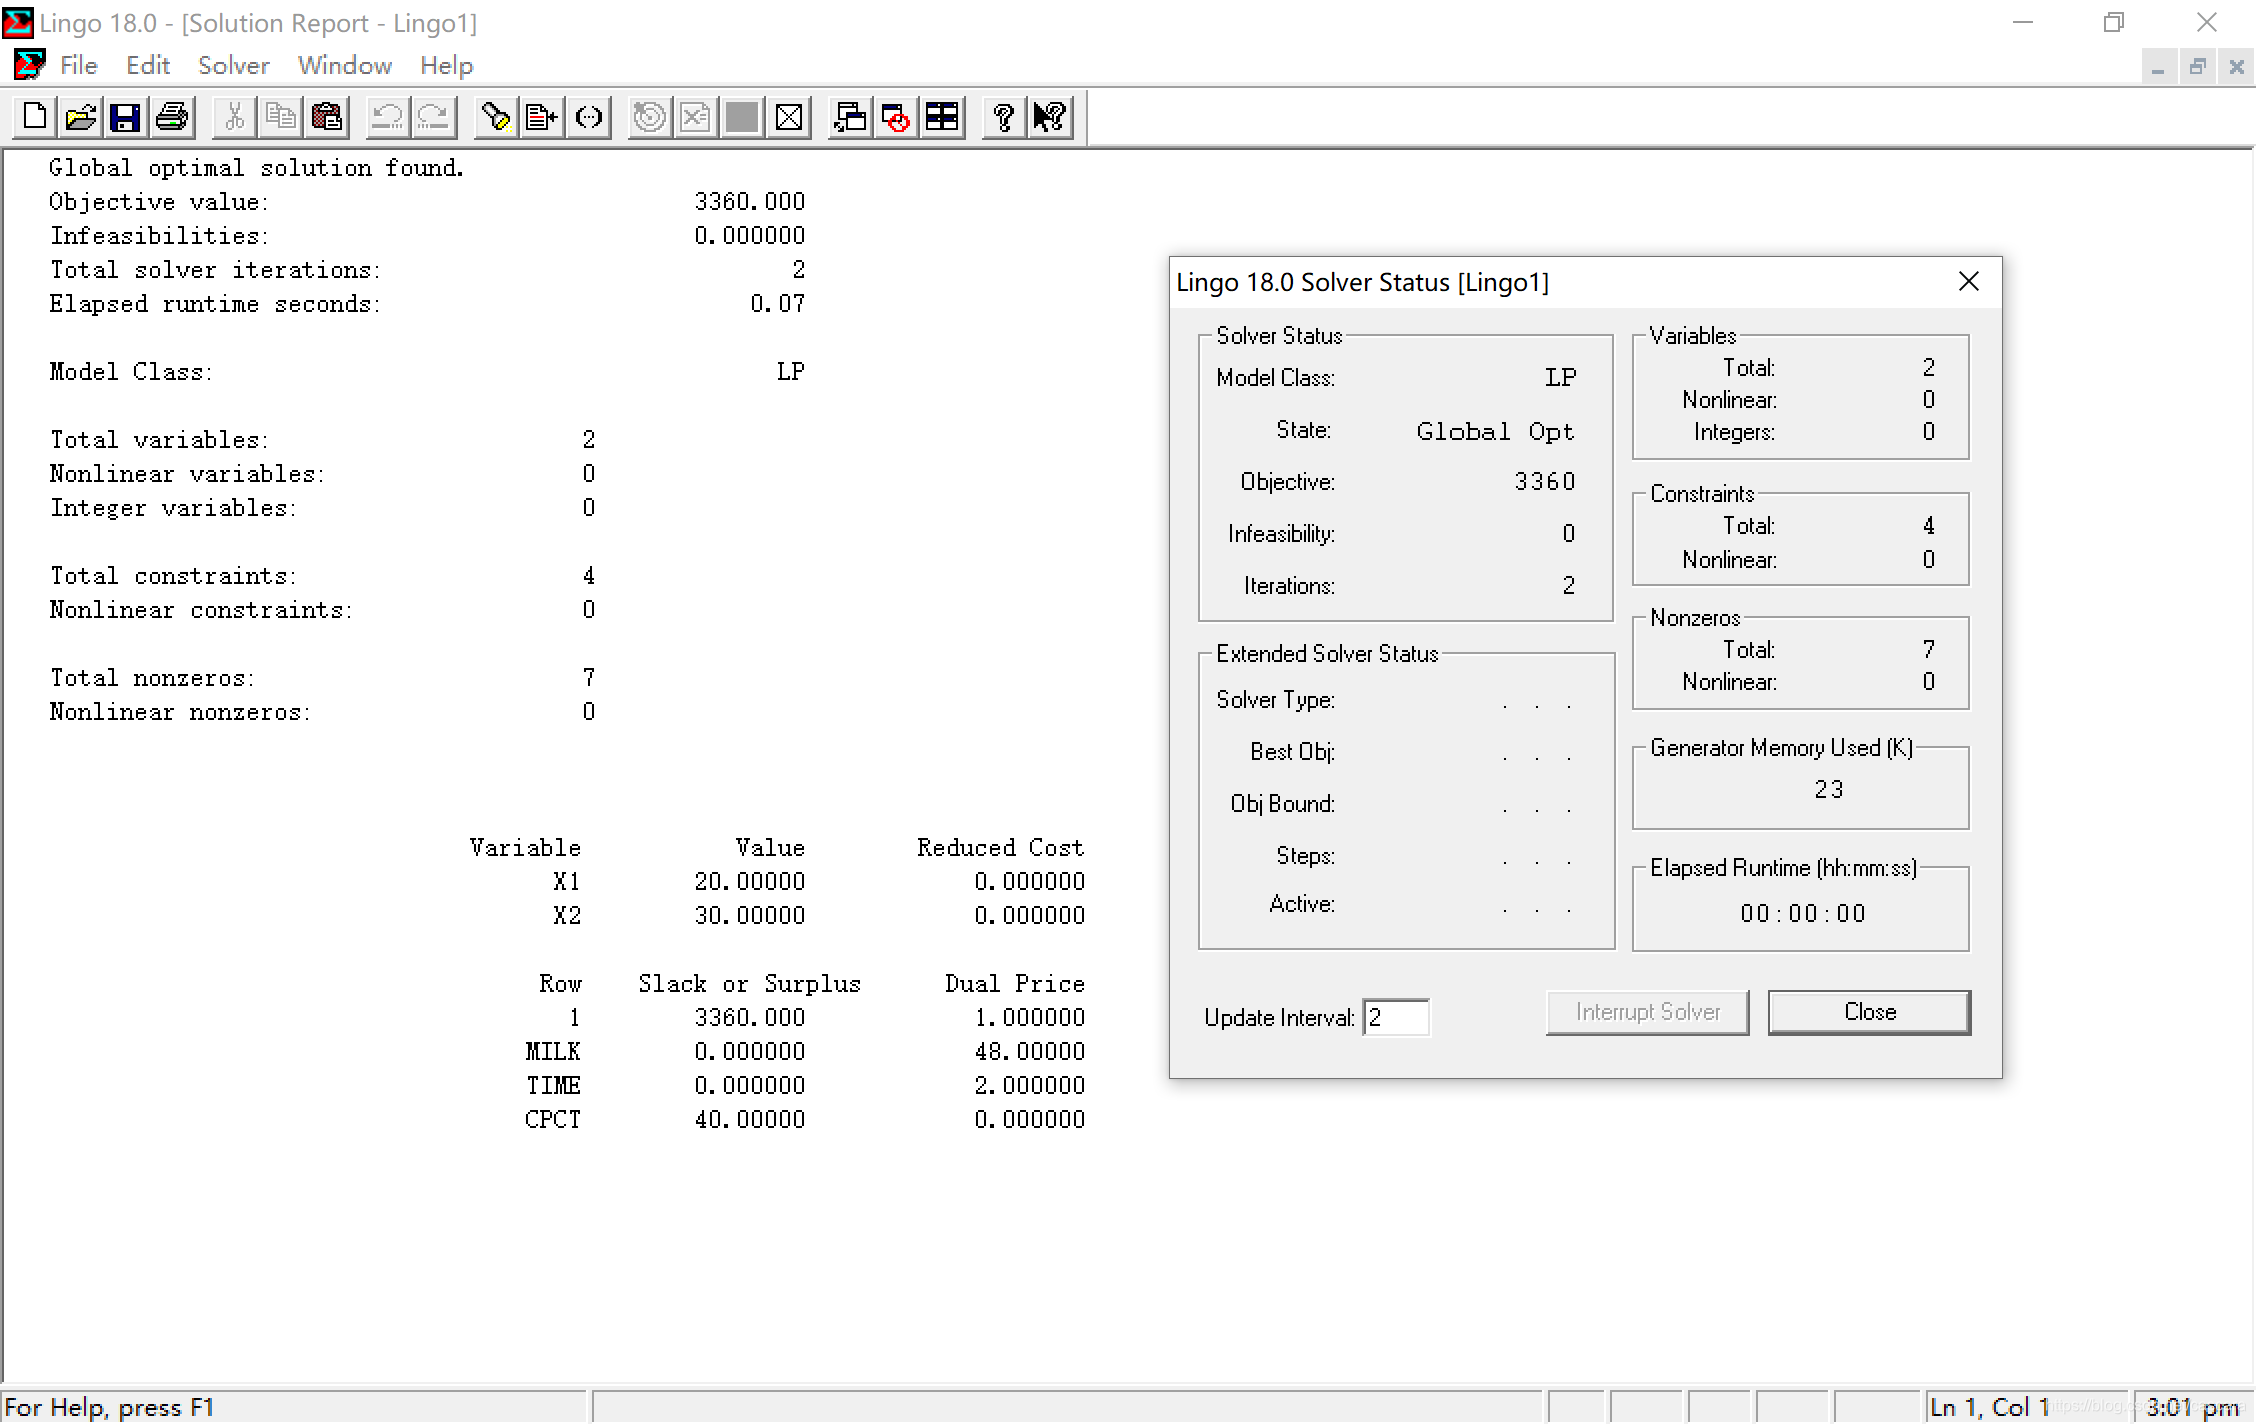
Task: Click the Paste icon in toolbar
Action: 327,116
